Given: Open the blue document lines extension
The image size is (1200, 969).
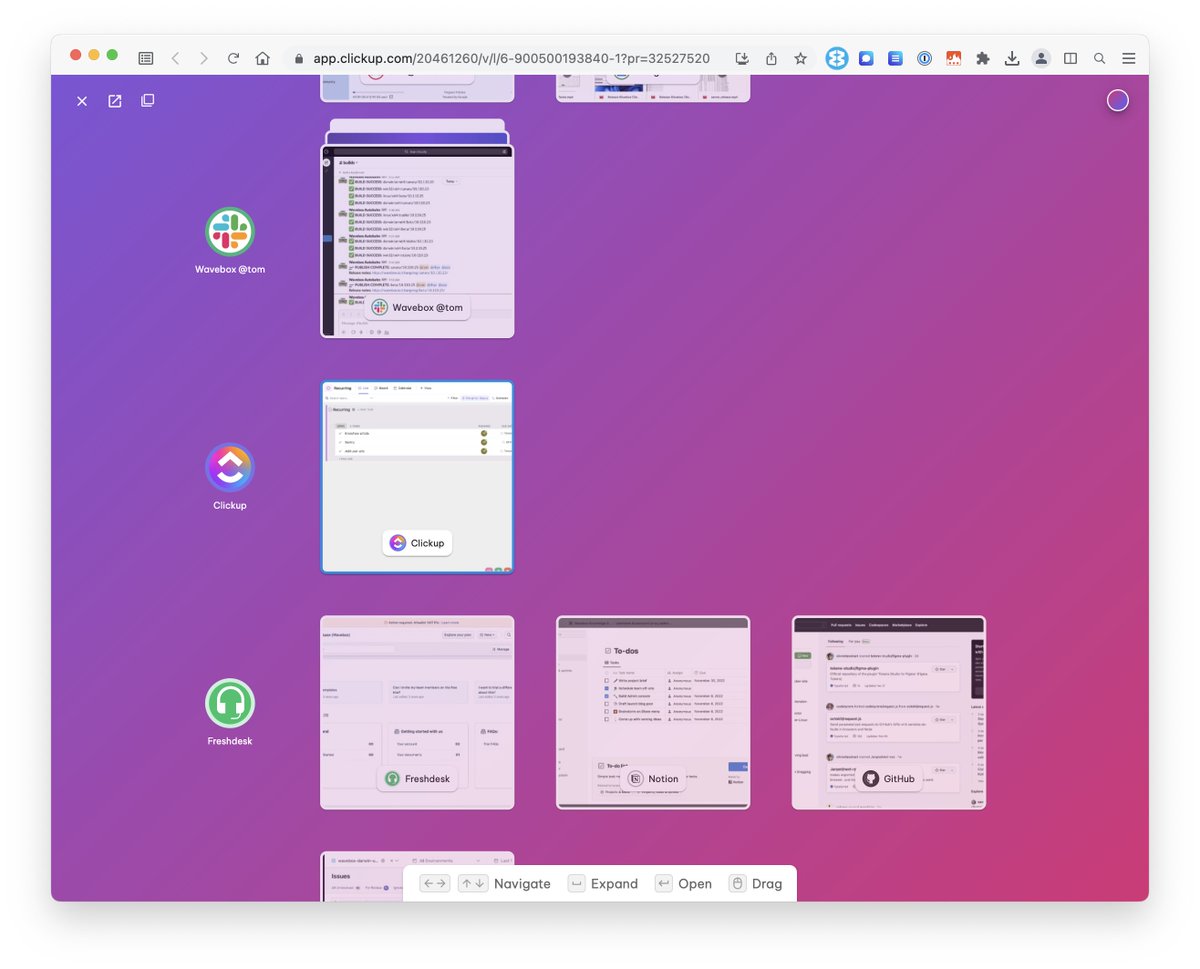Looking at the screenshot, I should (x=895, y=59).
